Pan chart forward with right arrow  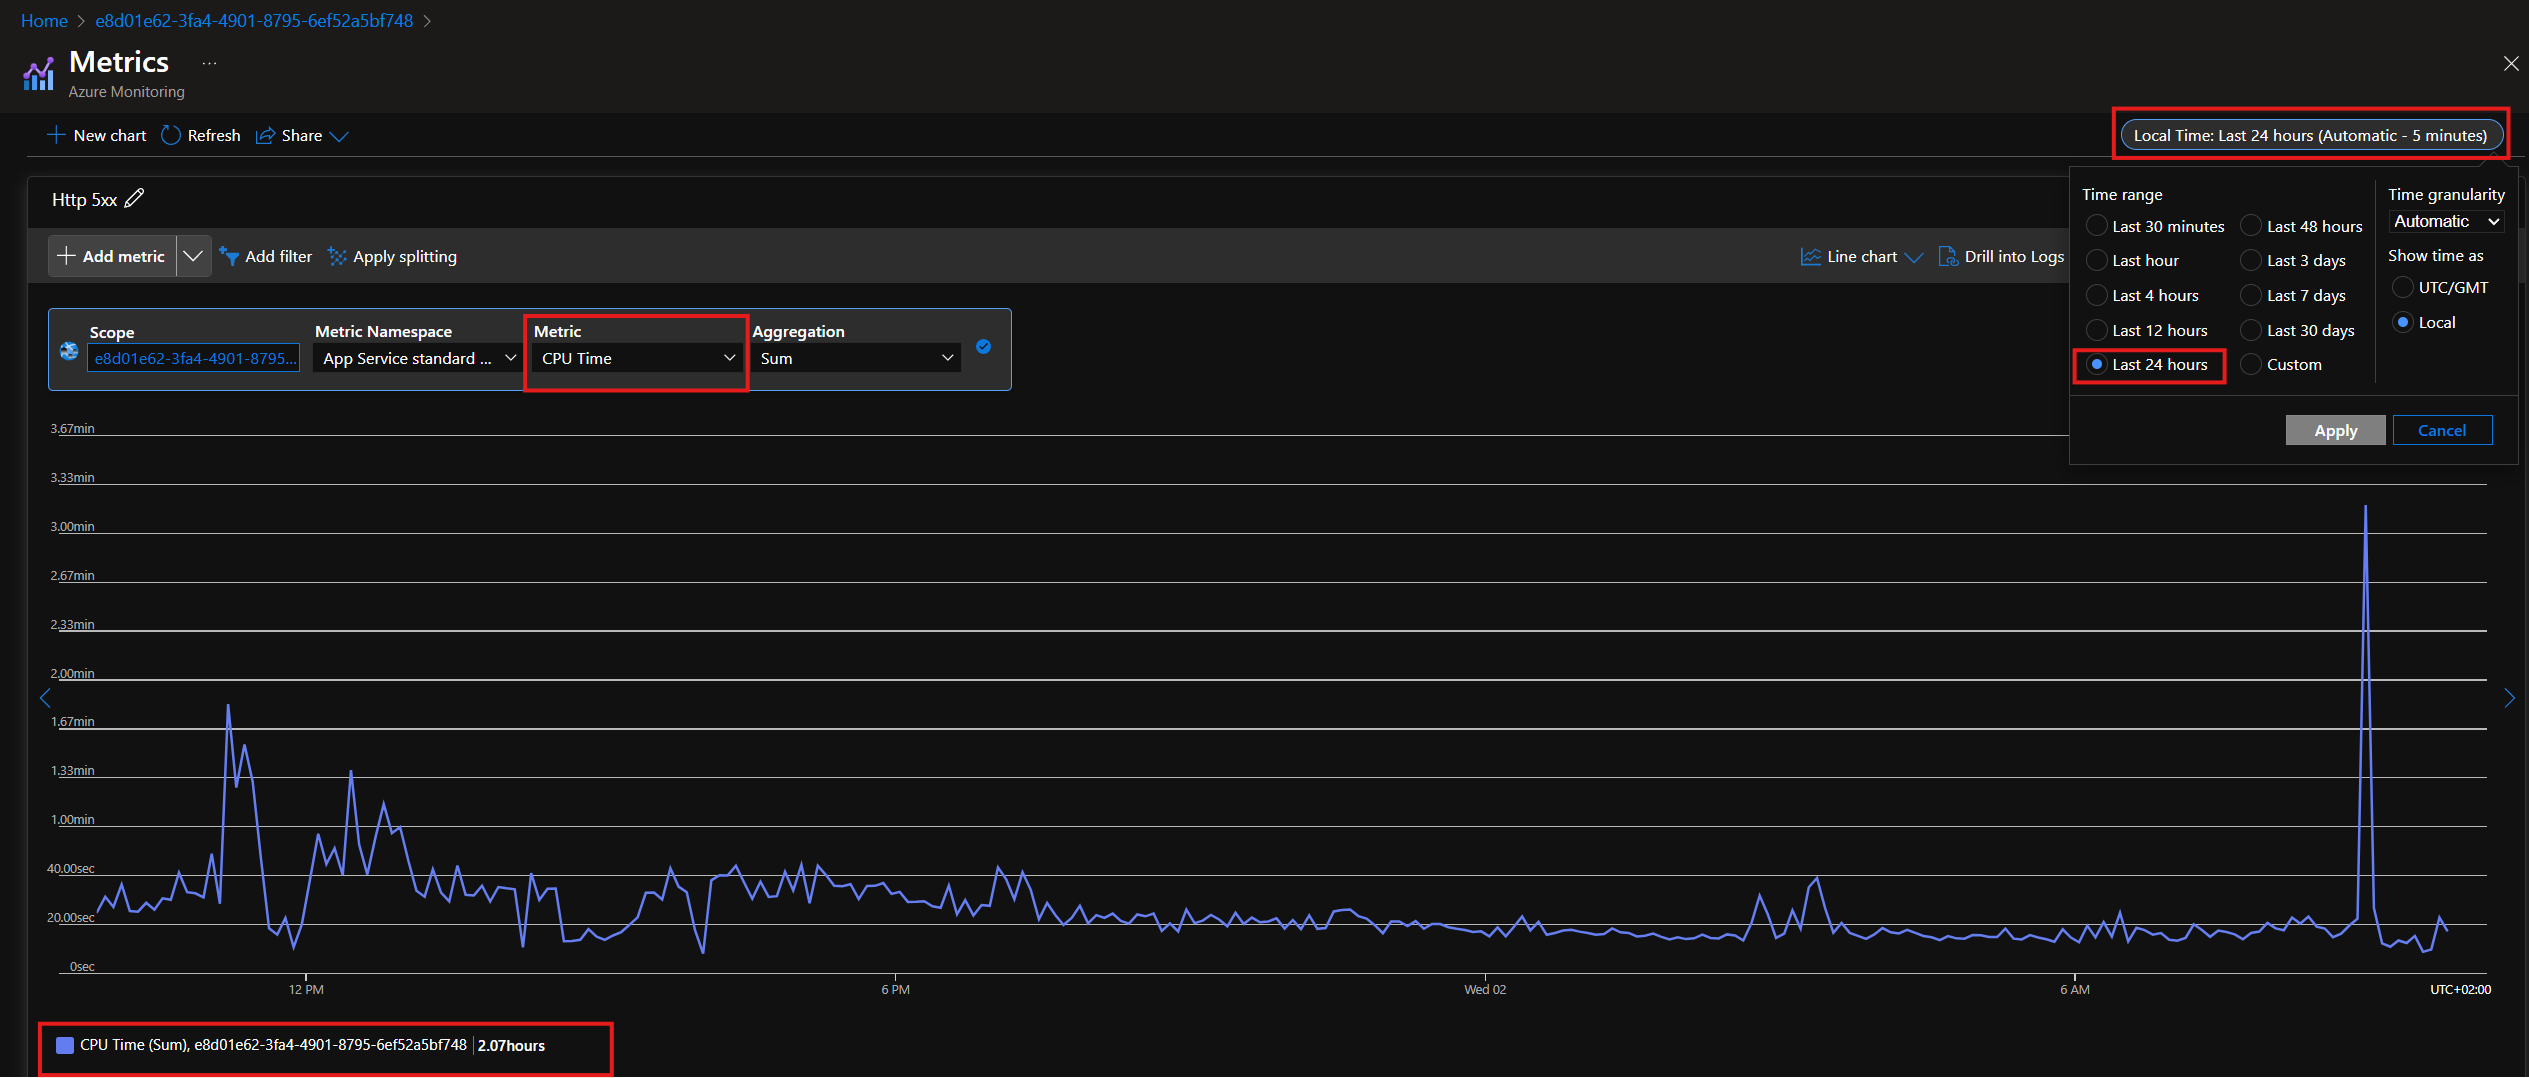click(2509, 698)
